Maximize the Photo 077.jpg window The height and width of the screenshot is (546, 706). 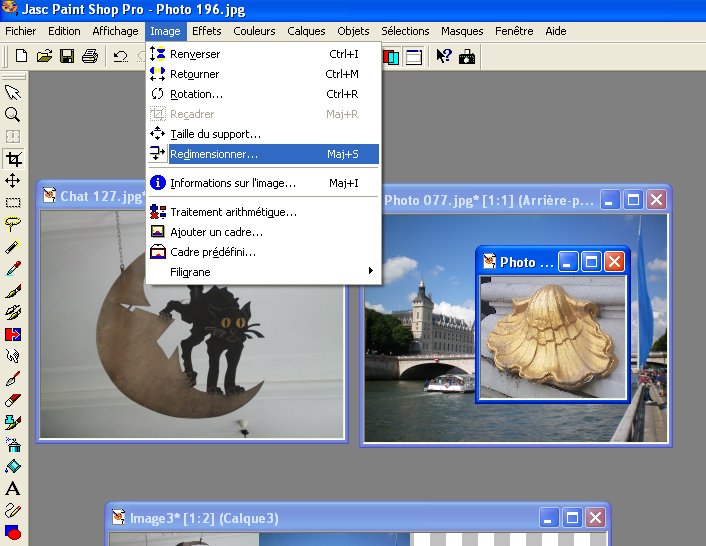634,199
